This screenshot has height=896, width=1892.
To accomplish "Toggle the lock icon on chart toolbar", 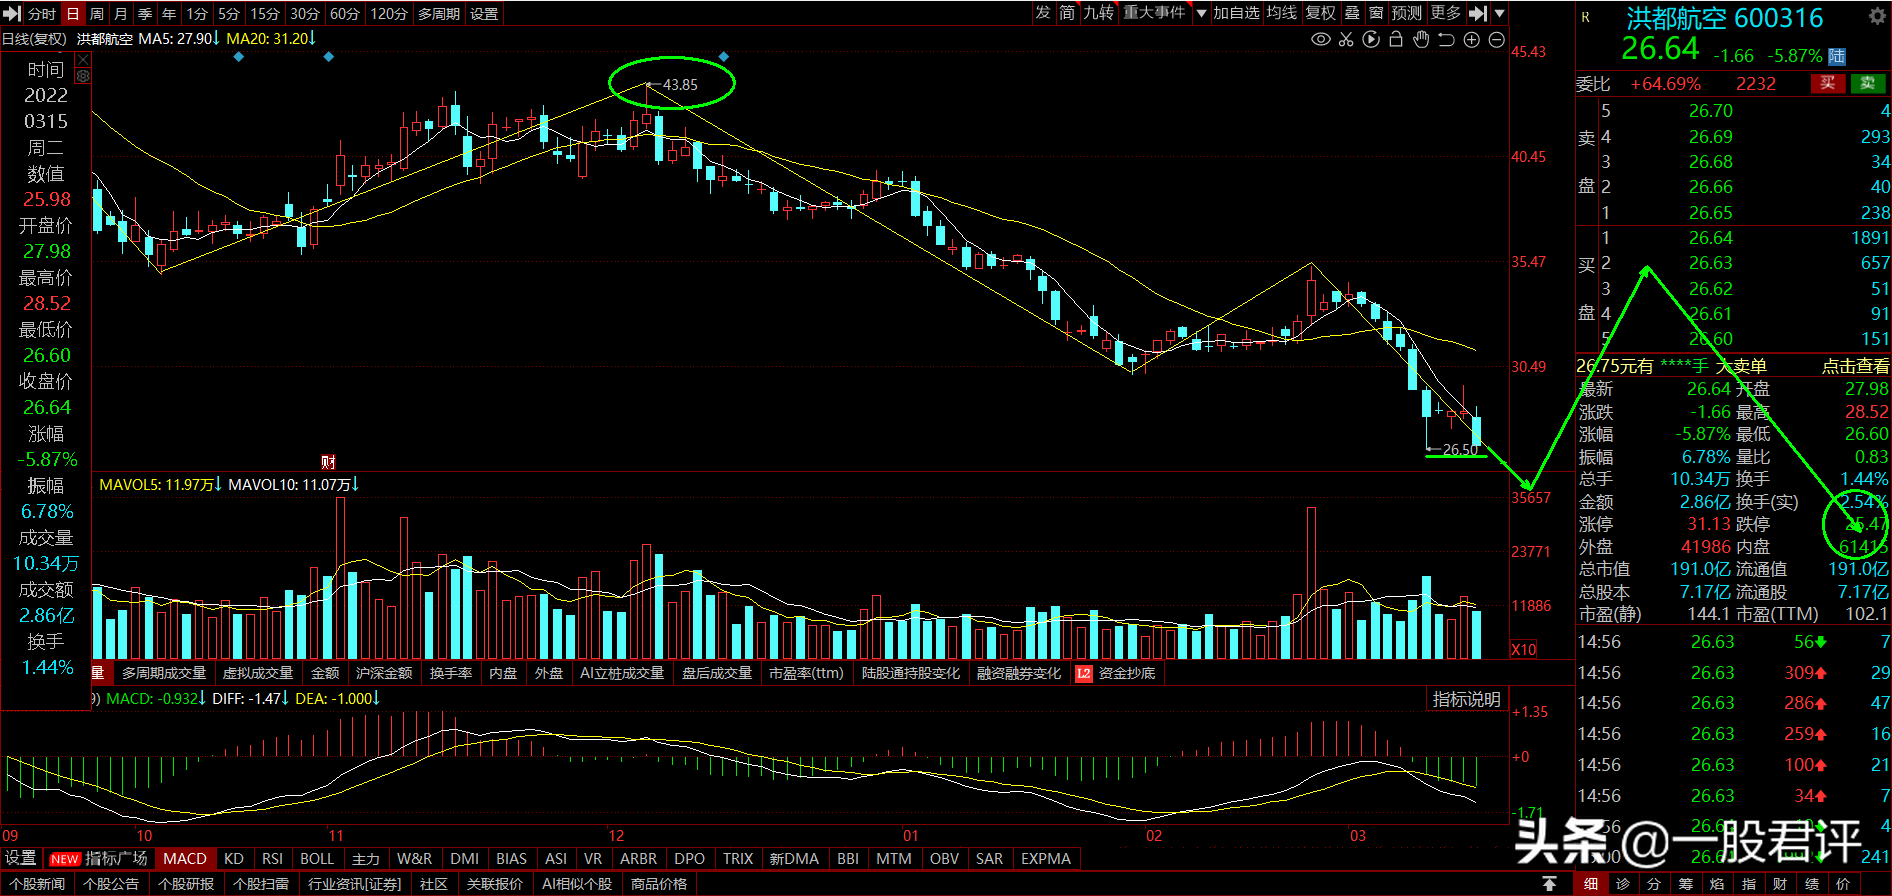I will coord(1396,39).
